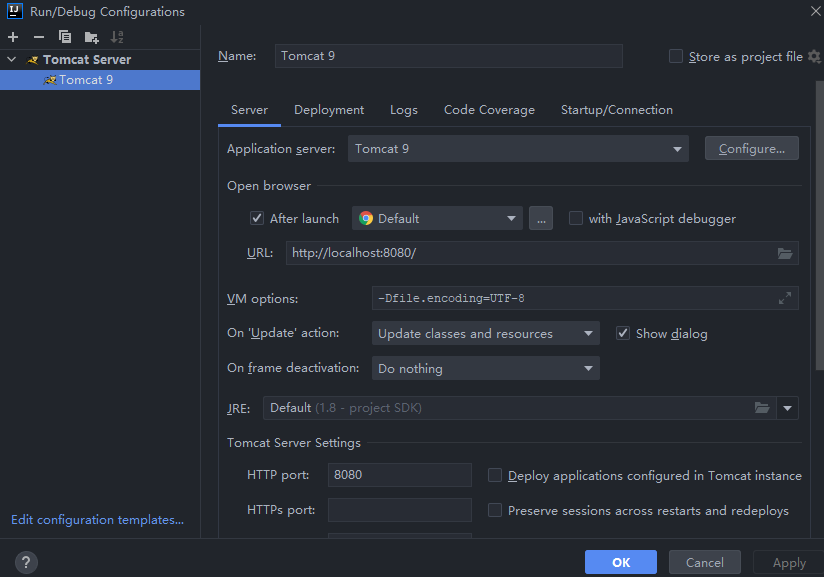Open the Application server dropdown
Screen dimensions: 824x577
(x=518, y=149)
